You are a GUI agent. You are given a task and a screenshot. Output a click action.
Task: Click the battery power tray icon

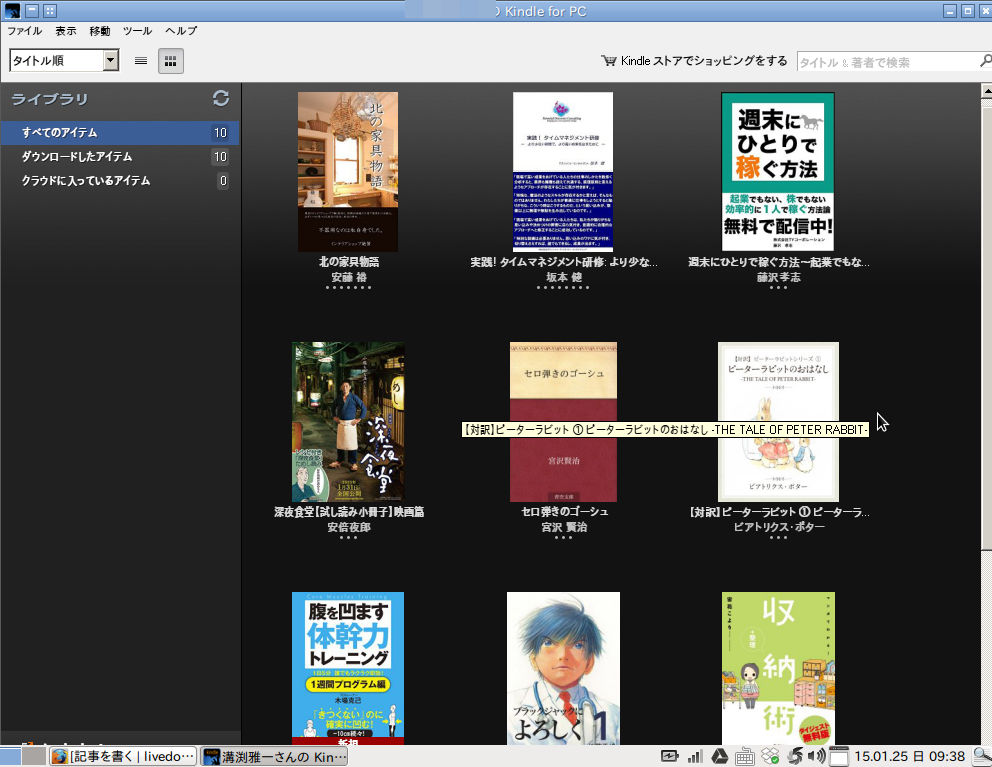click(x=669, y=756)
